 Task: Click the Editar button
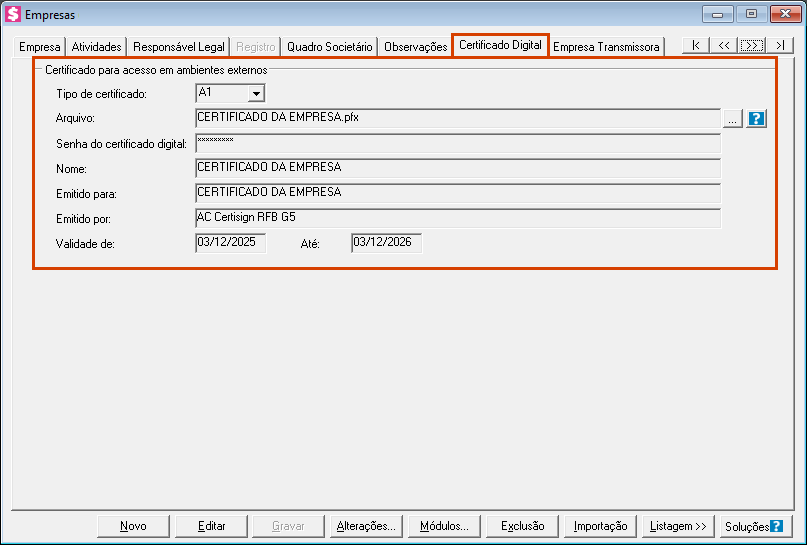(x=211, y=526)
